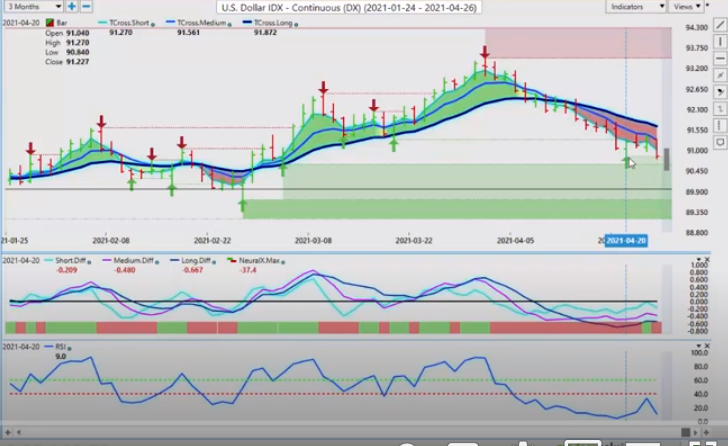Click the TCross.Short legend label
Image resolution: width=728 pixels, height=446 pixels.
tap(129, 23)
